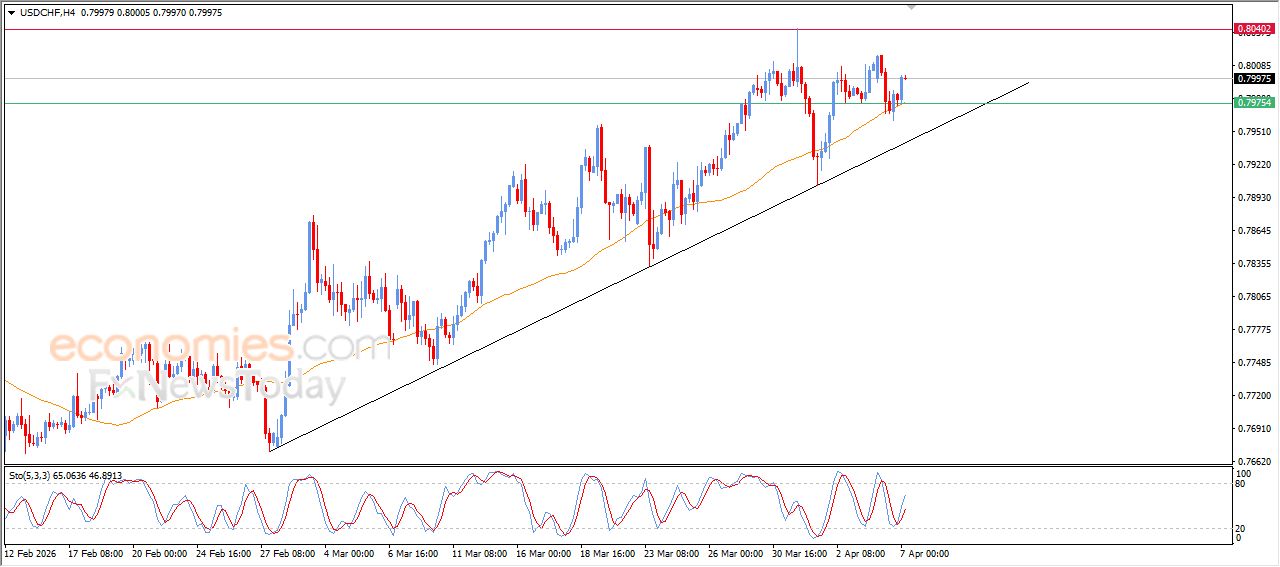
Task: Click the 0.79510 price axis value
Action: click(1254, 131)
